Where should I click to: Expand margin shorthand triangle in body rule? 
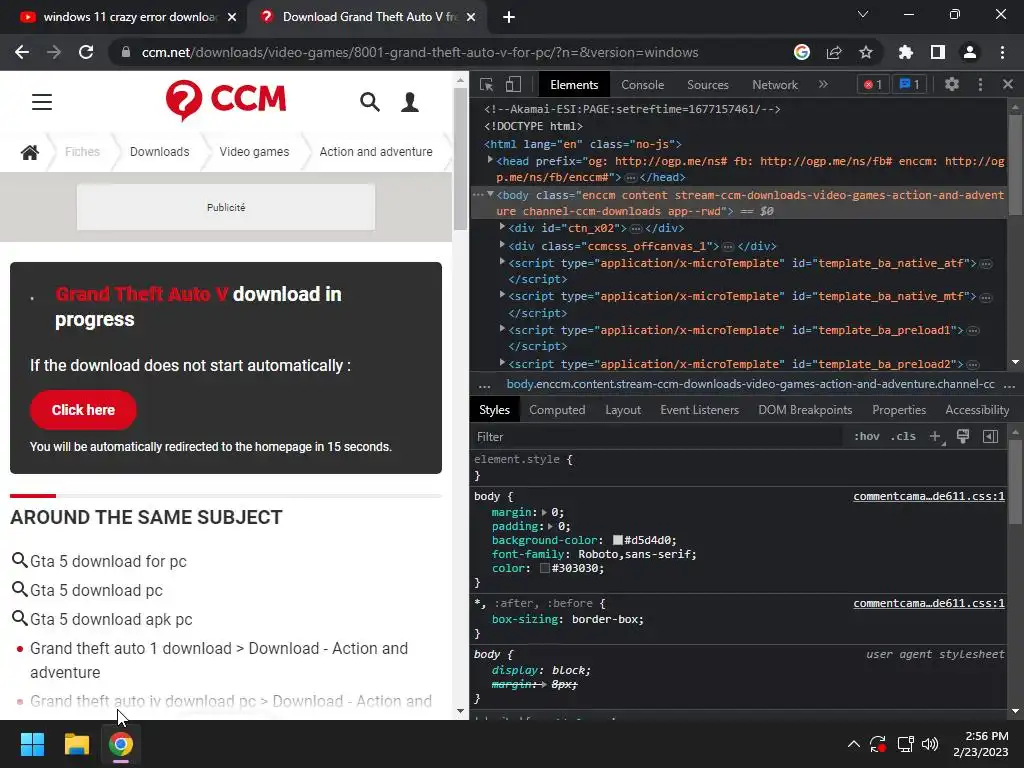545,513
